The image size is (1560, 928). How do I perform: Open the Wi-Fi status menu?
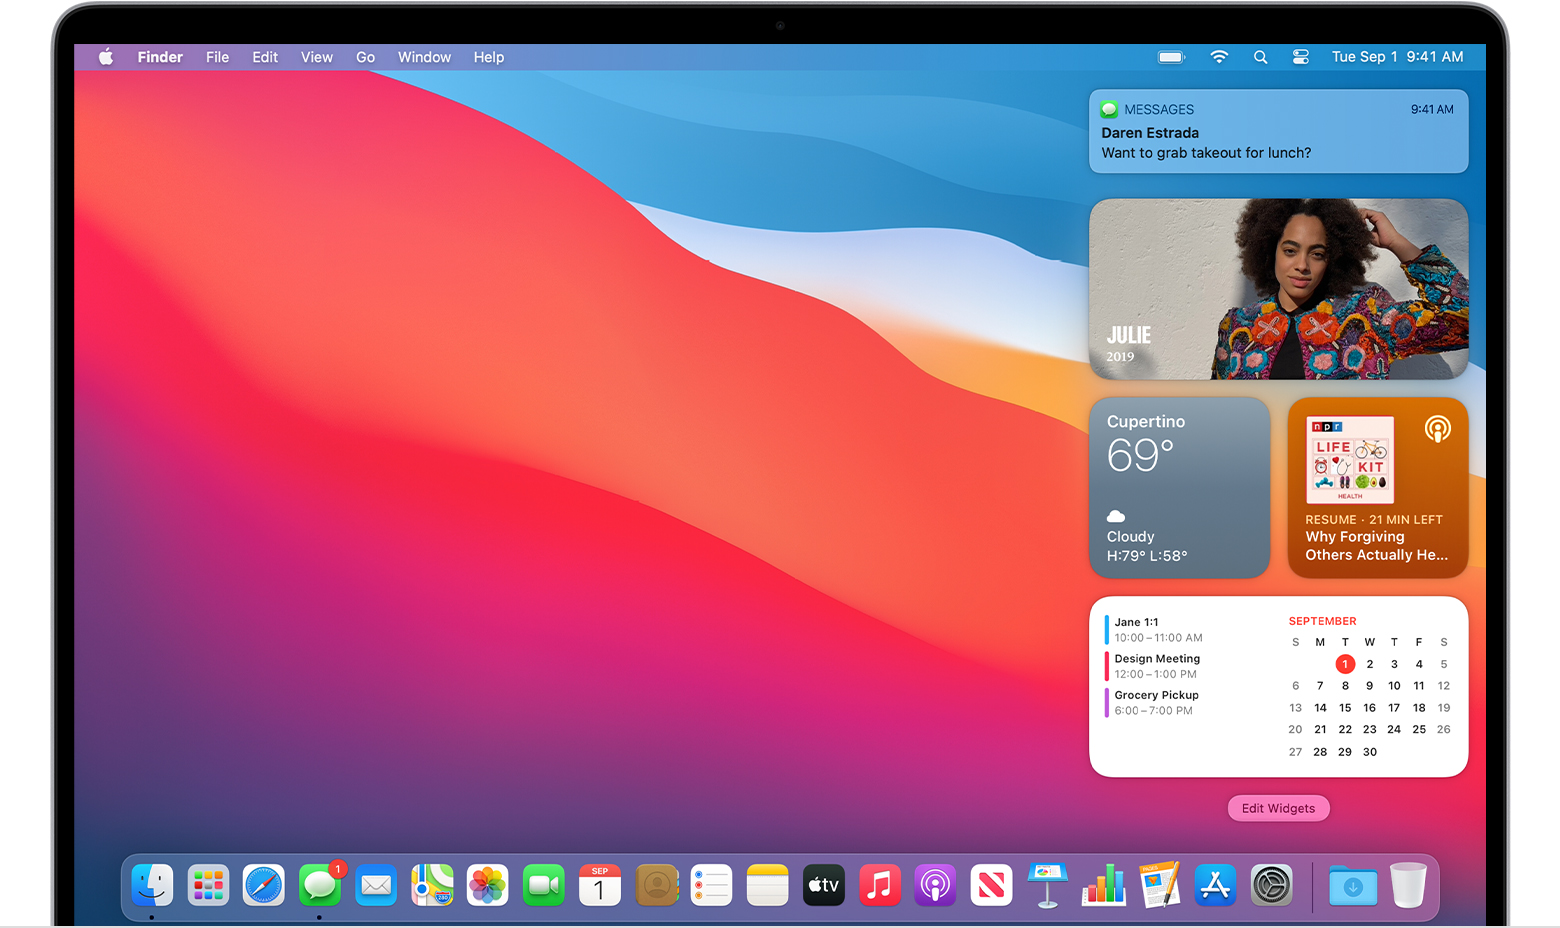tap(1219, 57)
